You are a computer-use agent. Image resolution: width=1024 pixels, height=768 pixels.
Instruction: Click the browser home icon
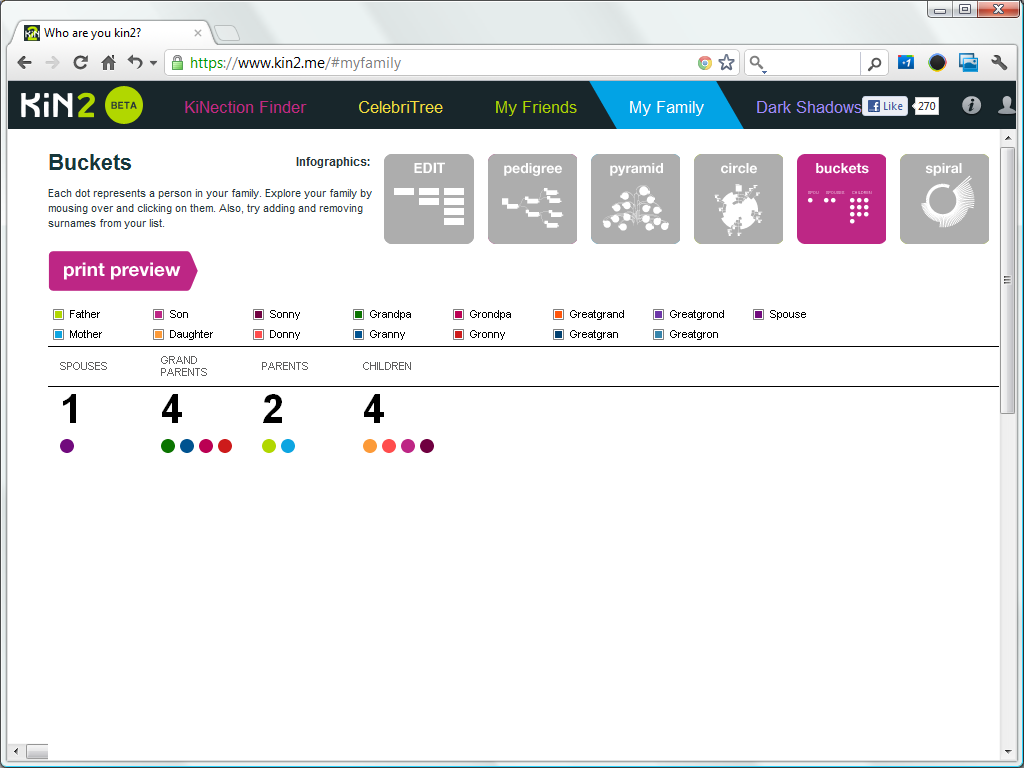pos(108,63)
